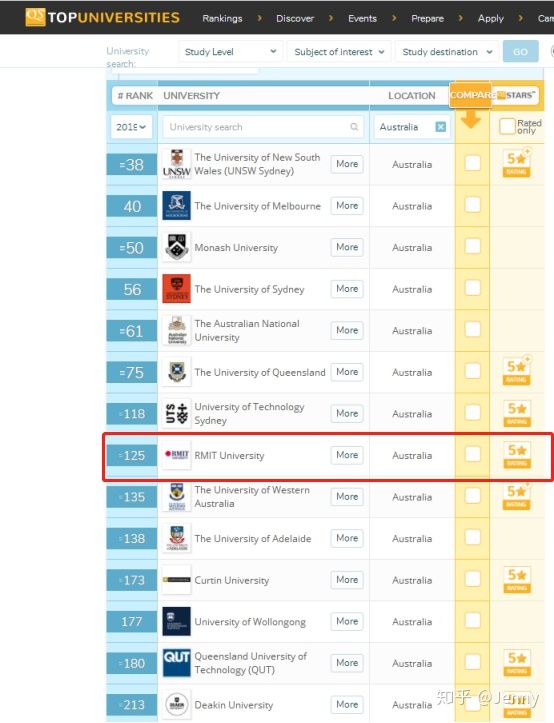
Task: Click More button for Curtin University
Action: pyautogui.click(x=347, y=580)
